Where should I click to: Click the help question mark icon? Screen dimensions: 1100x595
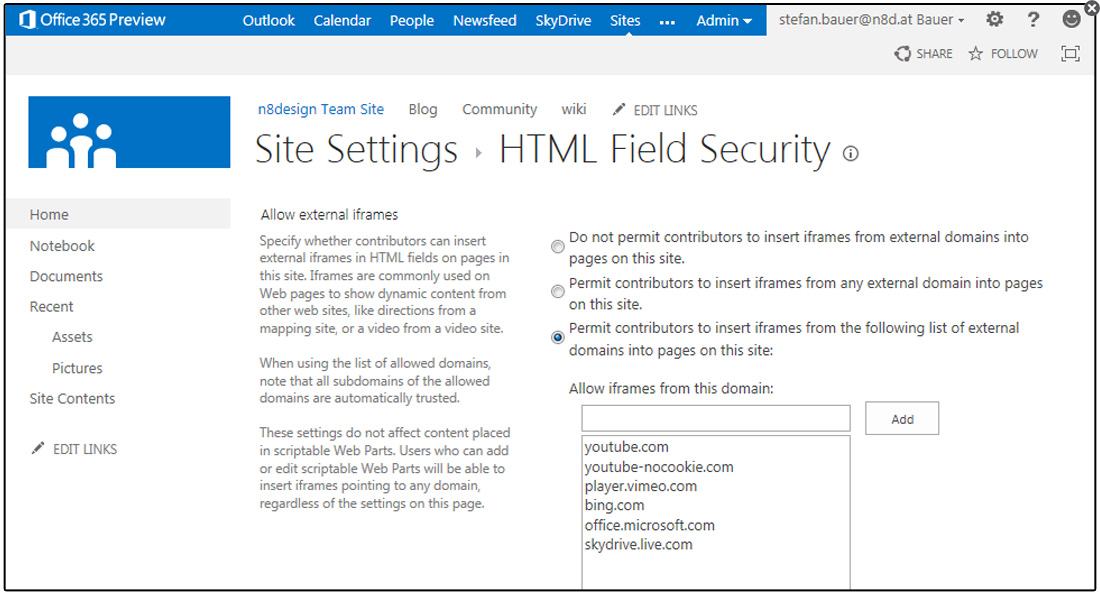click(x=1033, y=20)
